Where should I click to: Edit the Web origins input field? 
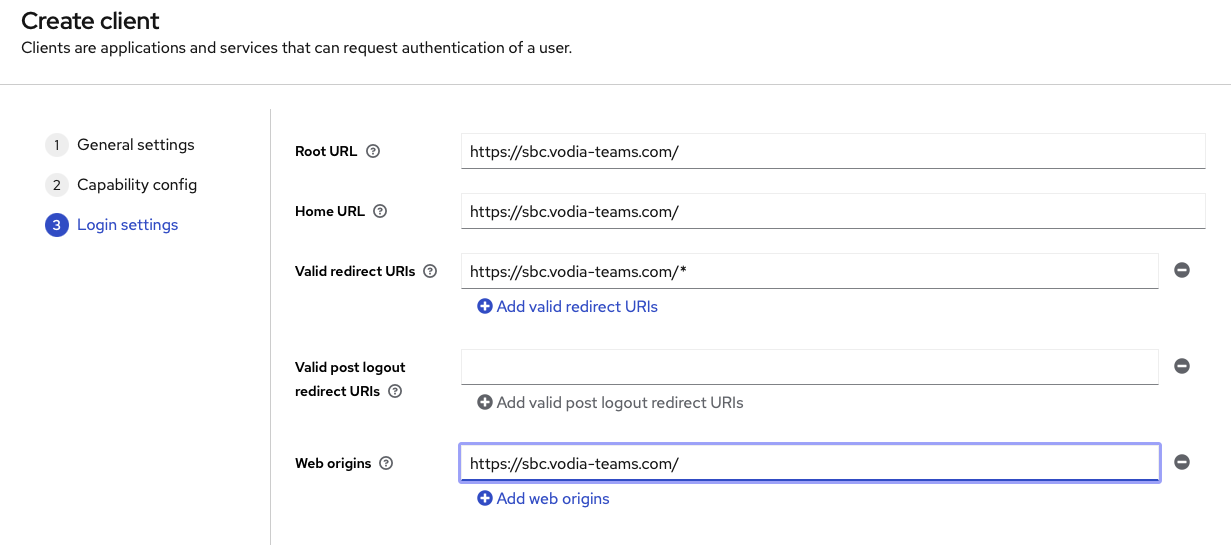[810, 463]
